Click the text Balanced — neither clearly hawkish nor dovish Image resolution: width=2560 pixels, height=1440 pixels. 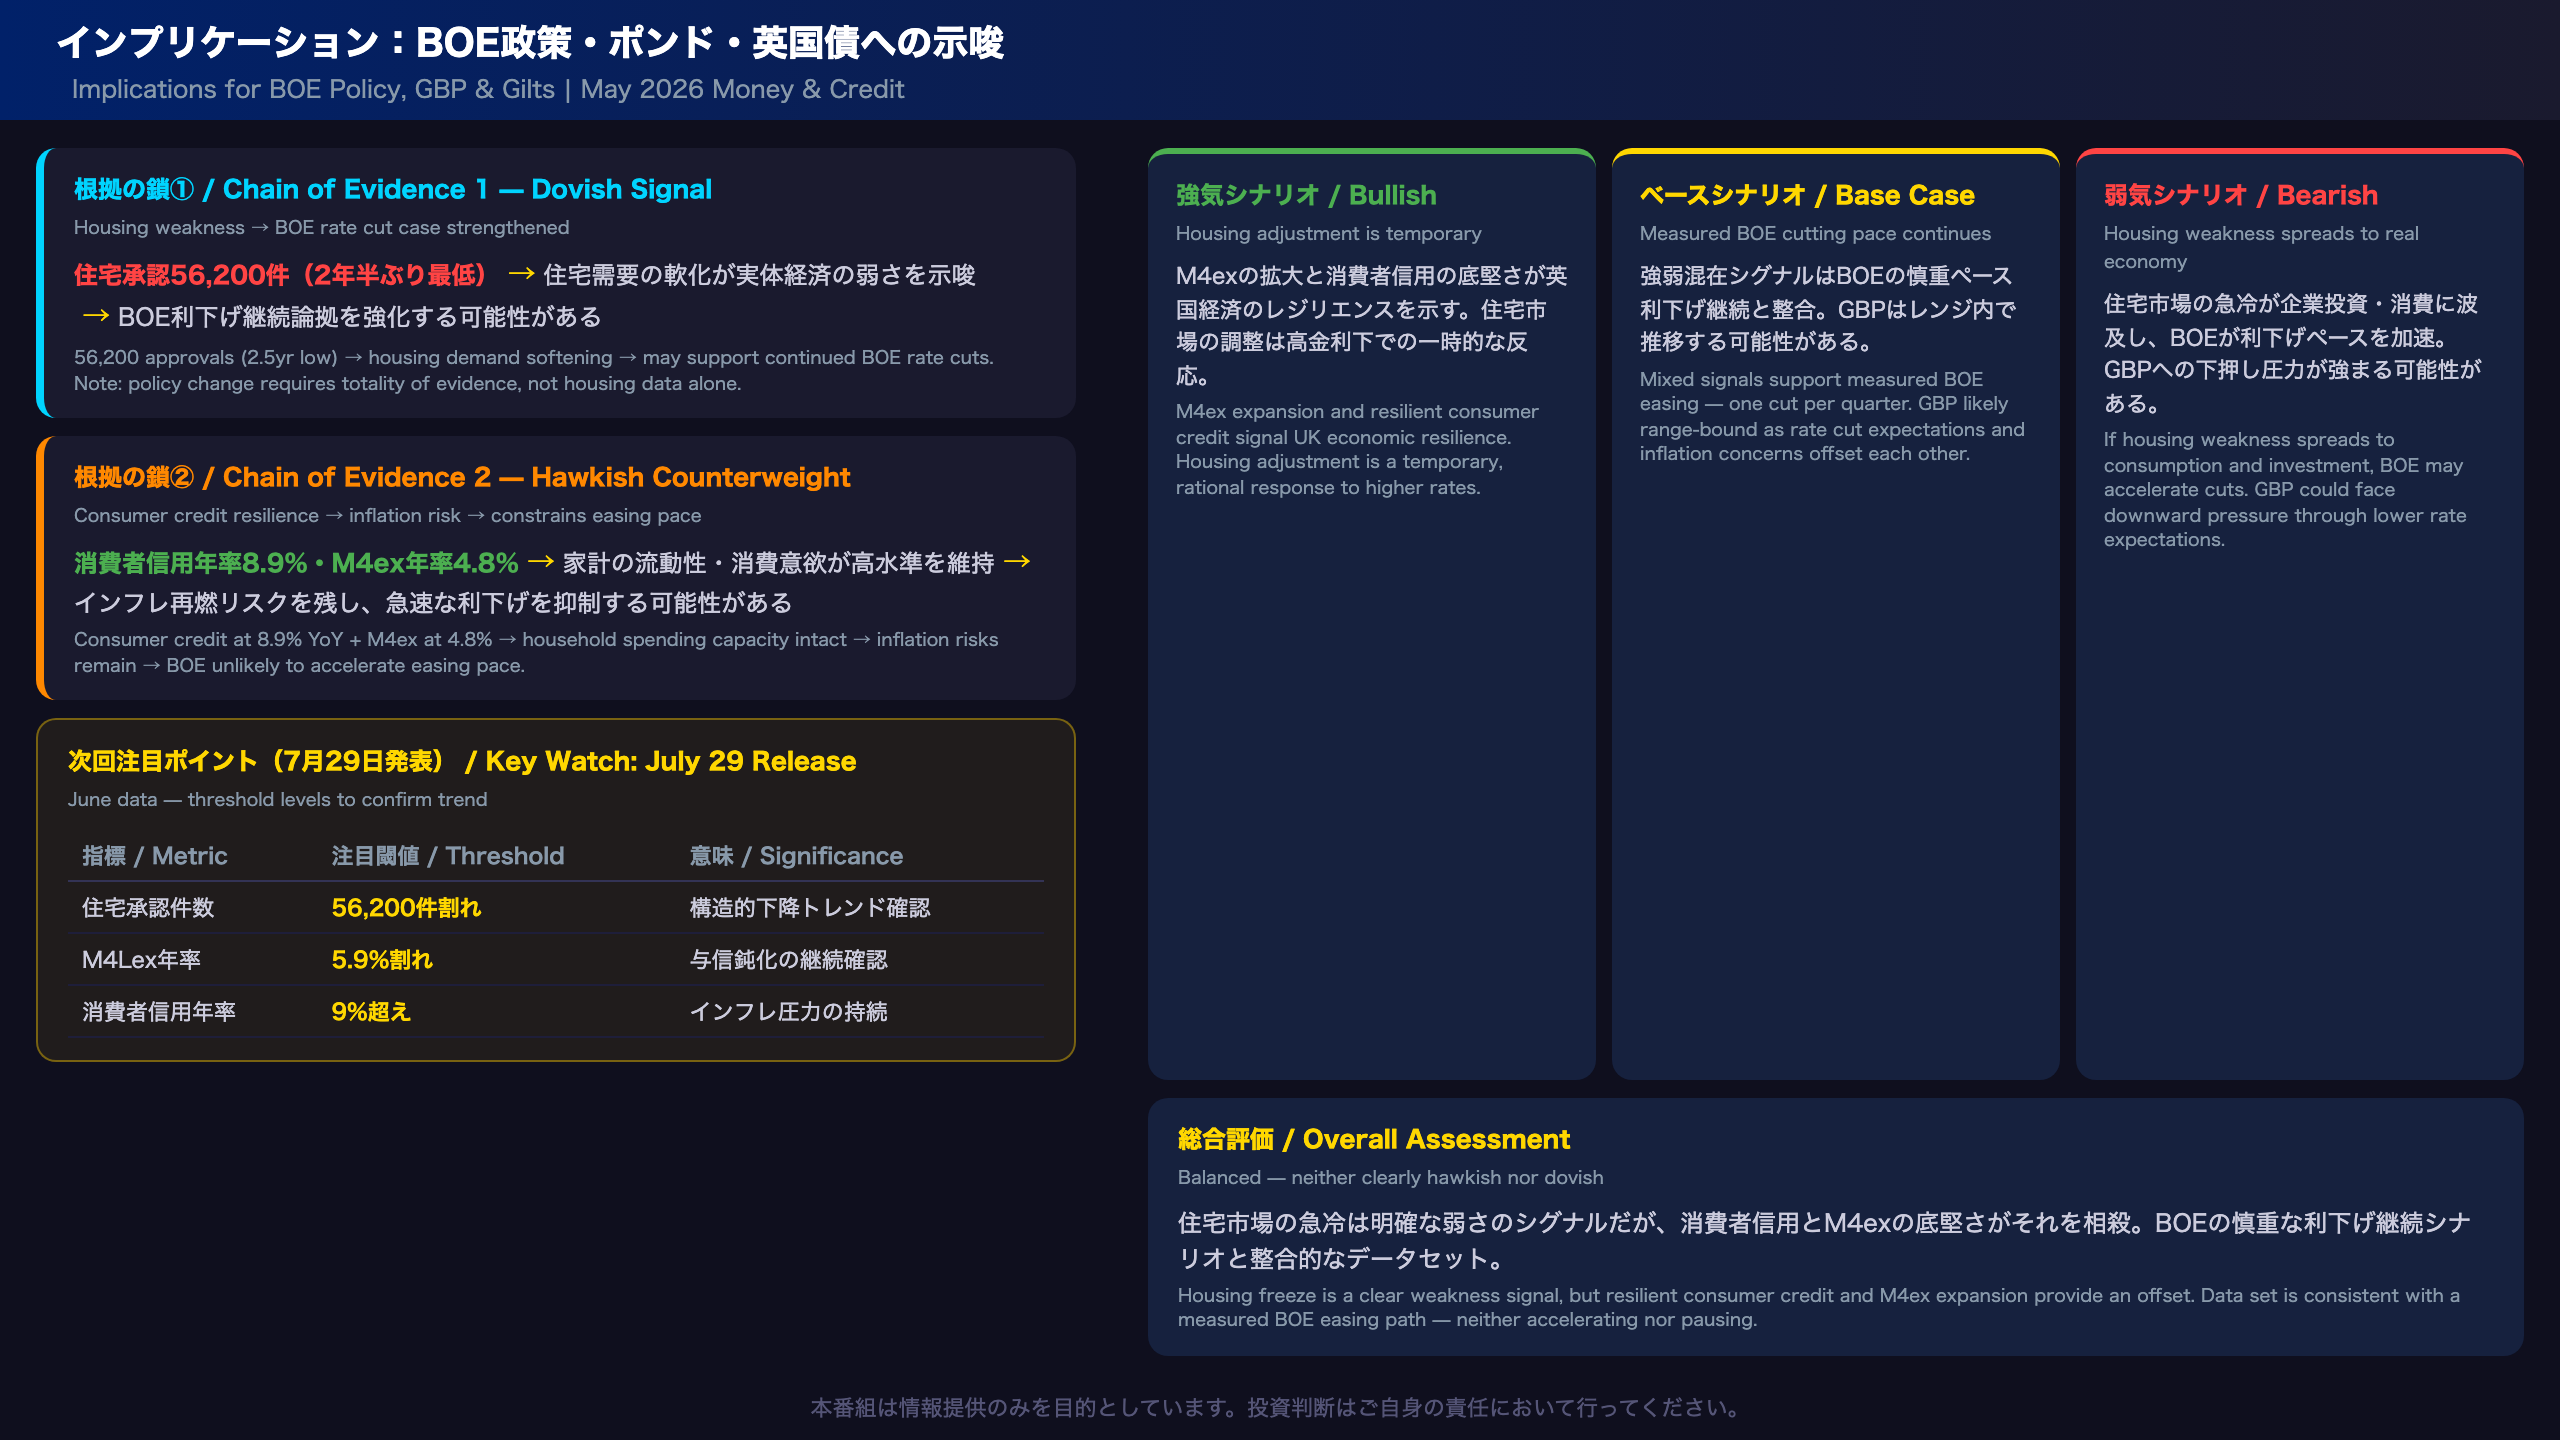point(1390,1178)
